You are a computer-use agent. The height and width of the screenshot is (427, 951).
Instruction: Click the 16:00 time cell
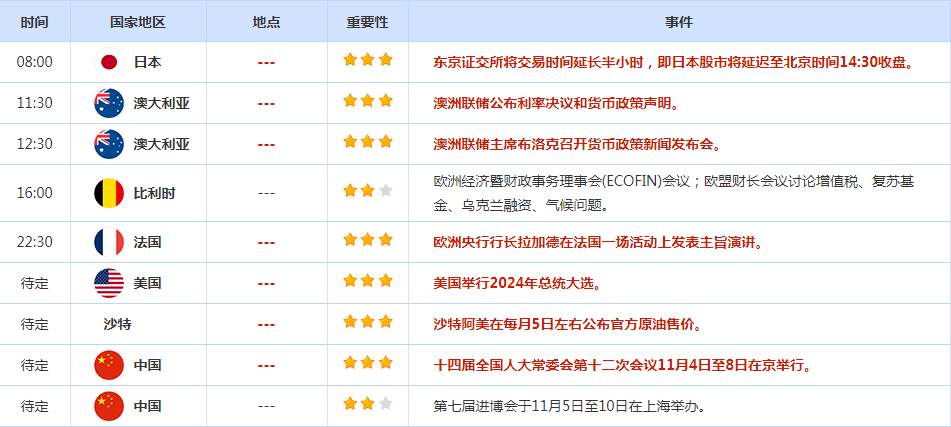(35, 193)
